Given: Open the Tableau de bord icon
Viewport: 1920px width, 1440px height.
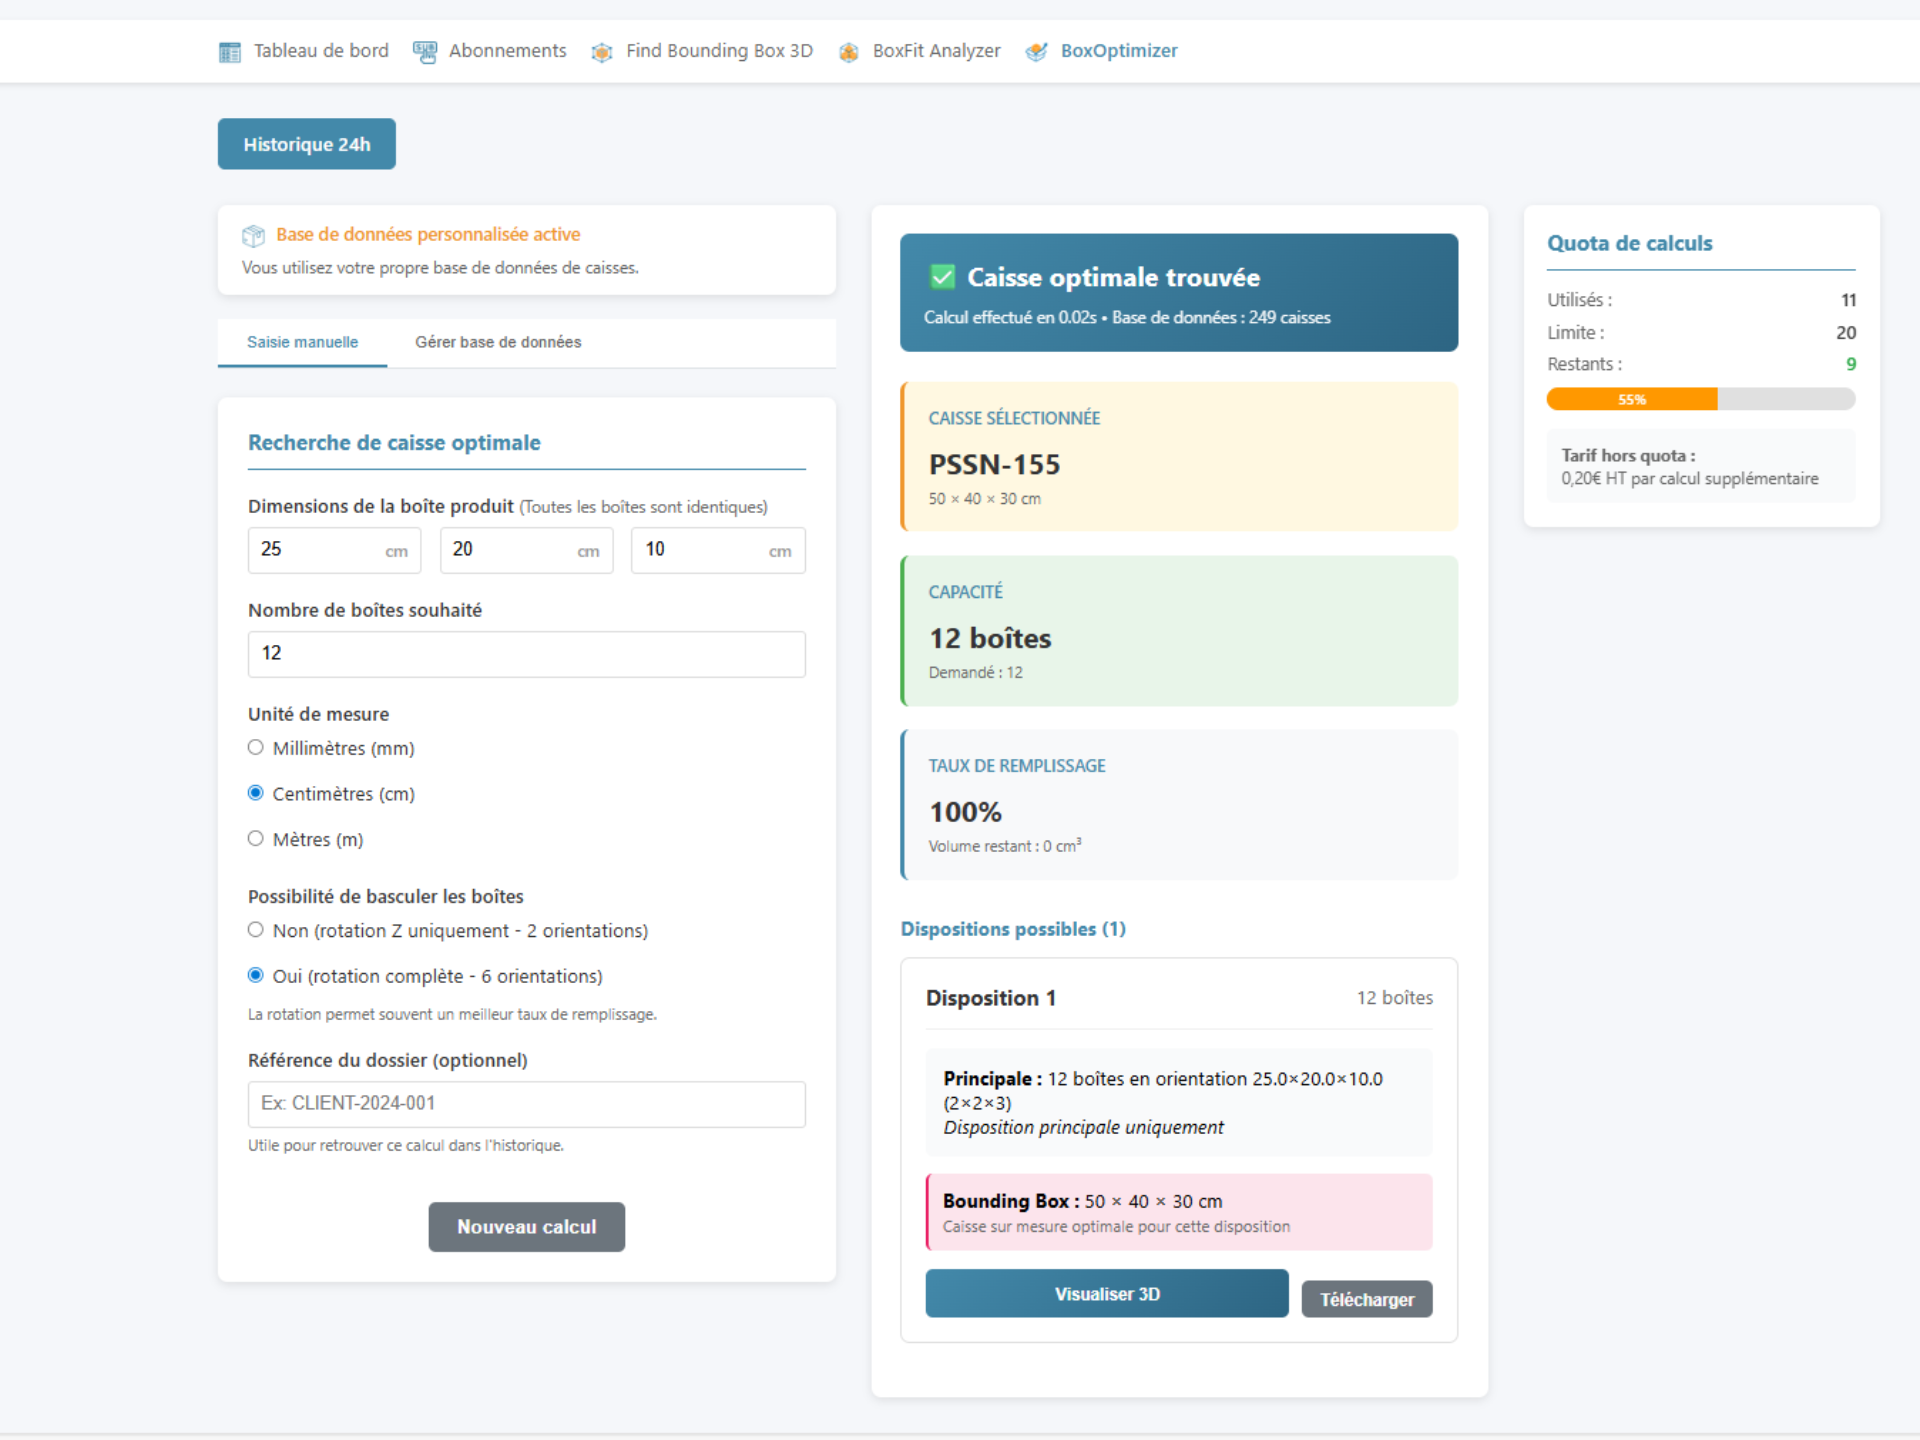Looking at the screenshot, I should (229, 51).
